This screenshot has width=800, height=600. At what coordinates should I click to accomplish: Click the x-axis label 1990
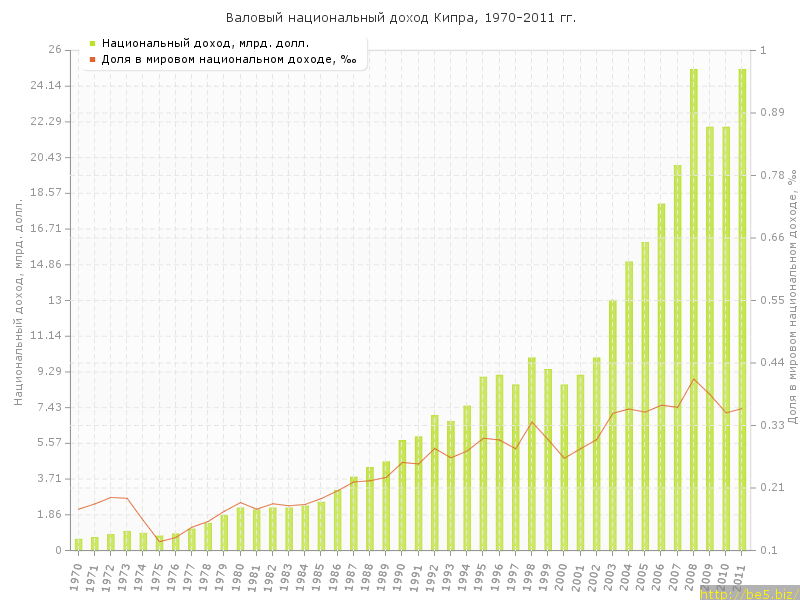point(400,574)
